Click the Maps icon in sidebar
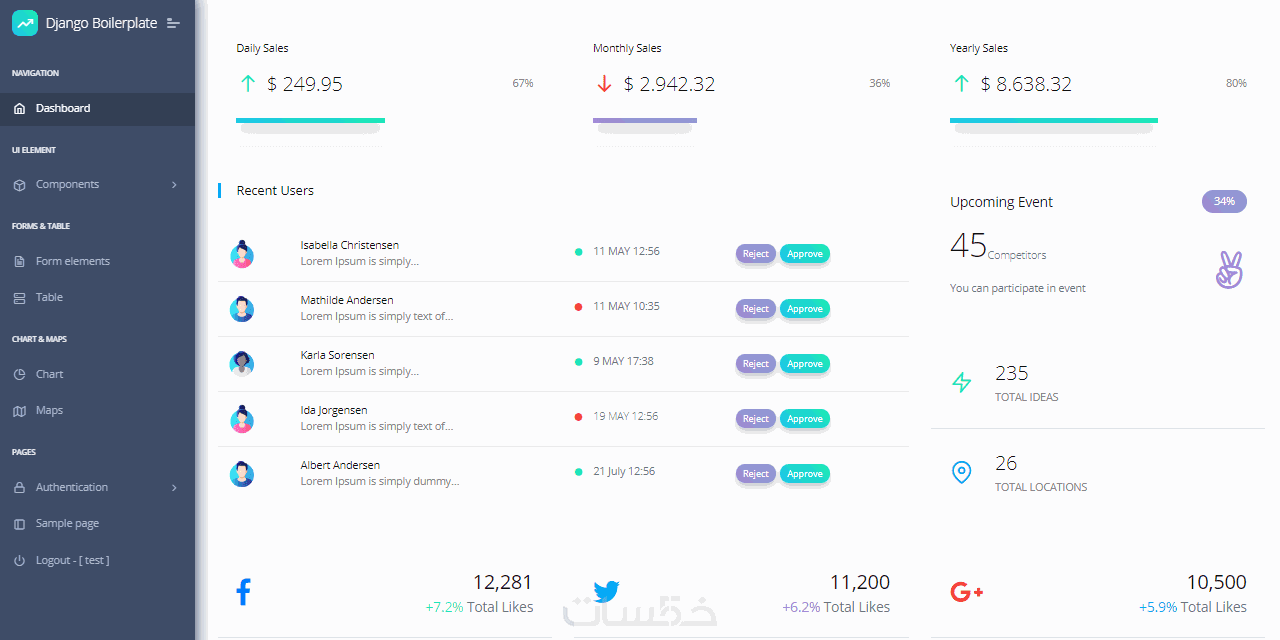 click(19, 411)
